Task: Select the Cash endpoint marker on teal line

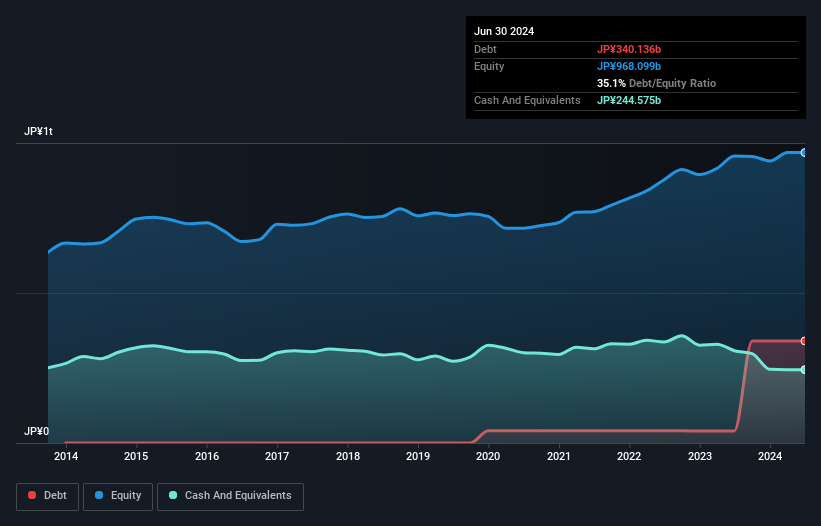Action: coord(804,370)
